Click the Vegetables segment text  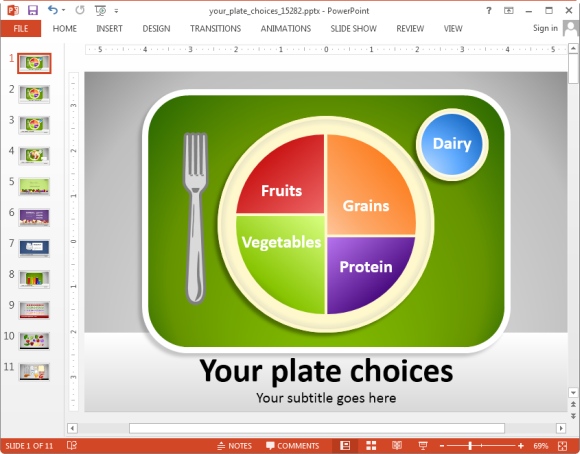click(x=281, y=242)
